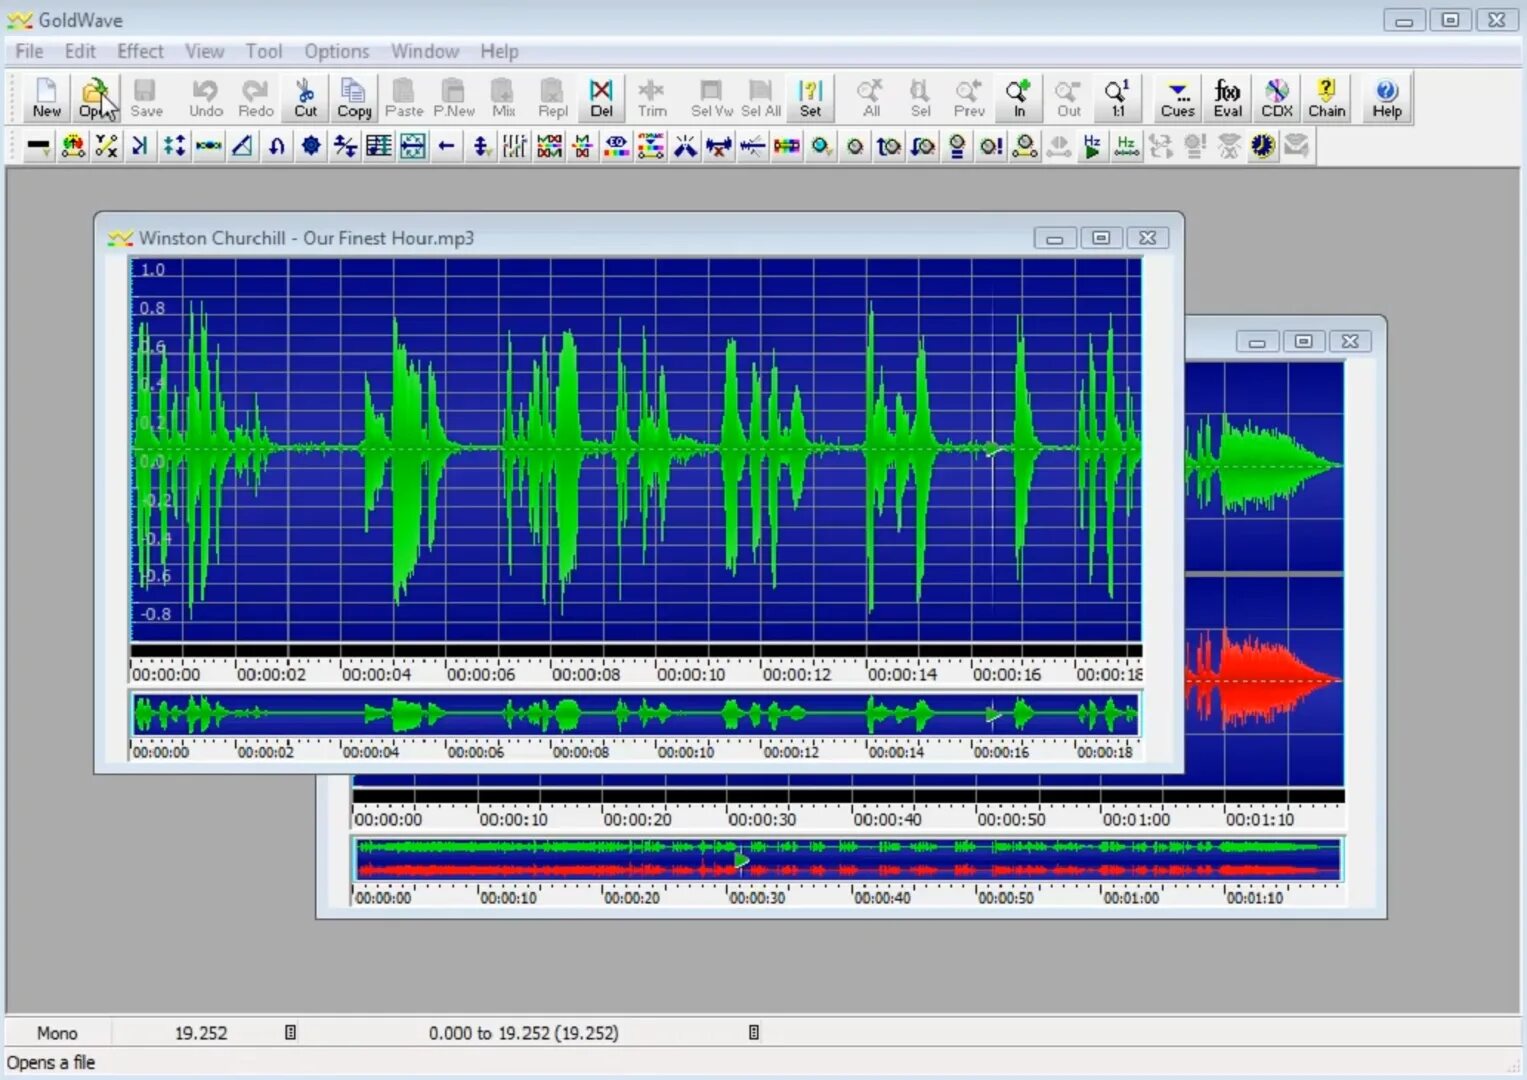Click the Hz playback rate icon
1527x1080 pixels.
pyautogui.click(x=1090, y=146)
